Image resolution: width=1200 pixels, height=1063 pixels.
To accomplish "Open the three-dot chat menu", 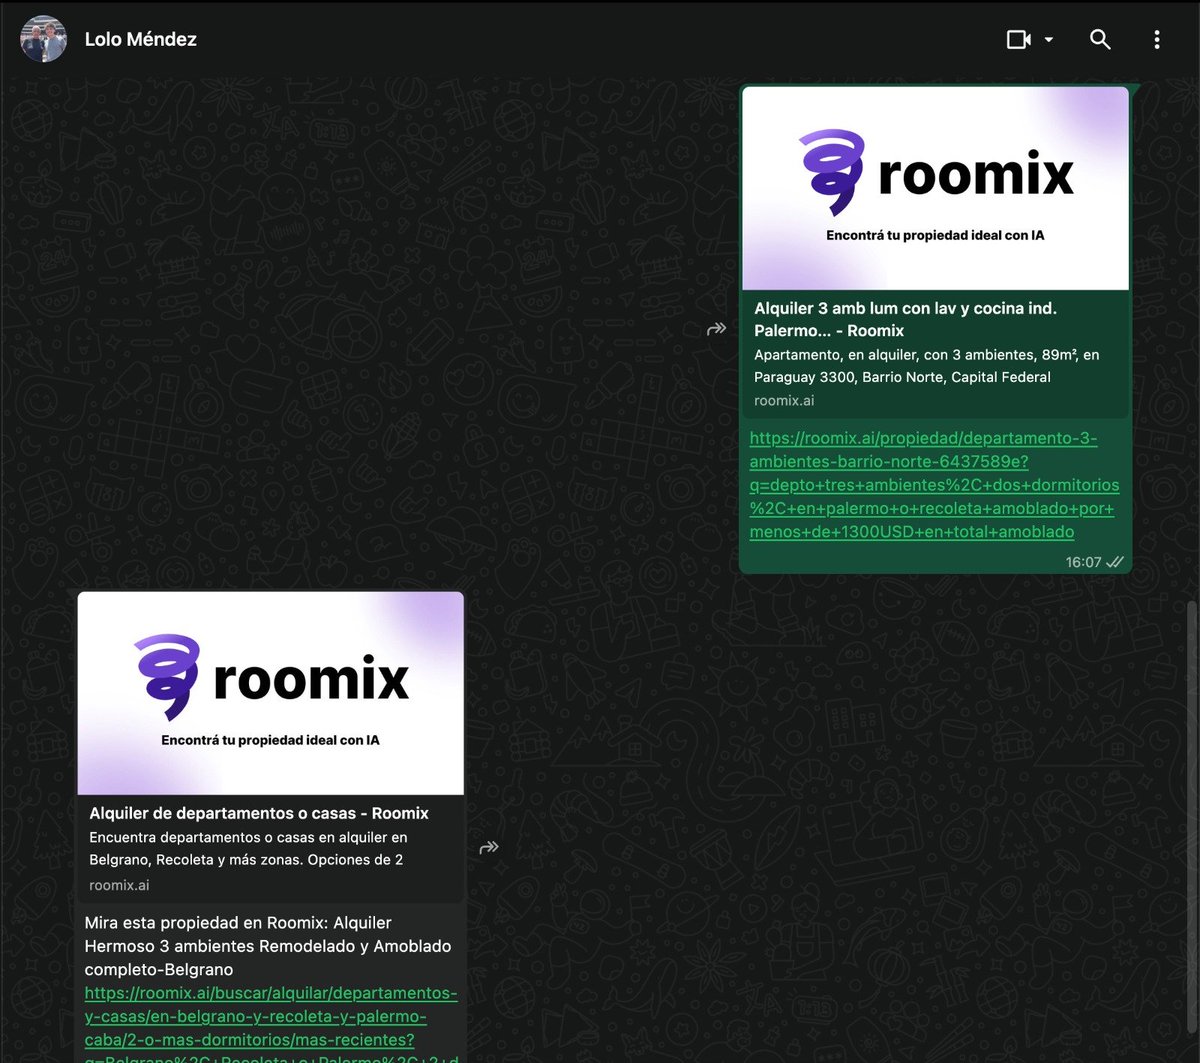I will pos(1157,40).
